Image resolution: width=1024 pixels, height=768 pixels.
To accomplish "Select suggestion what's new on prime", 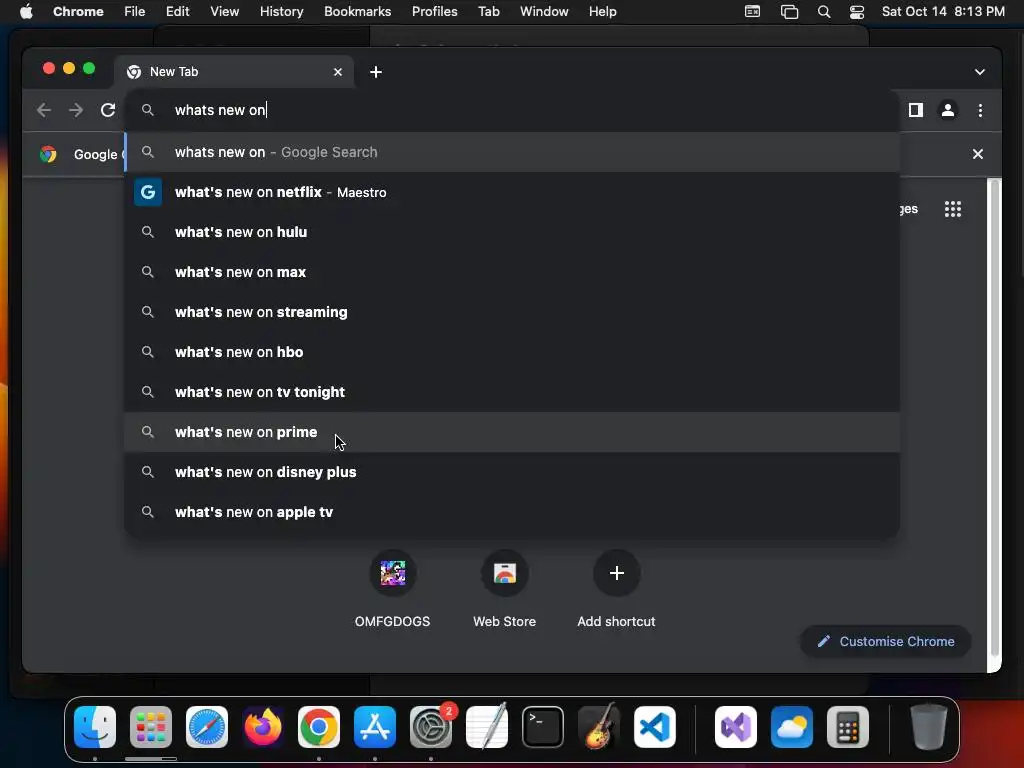I will 512,432.
